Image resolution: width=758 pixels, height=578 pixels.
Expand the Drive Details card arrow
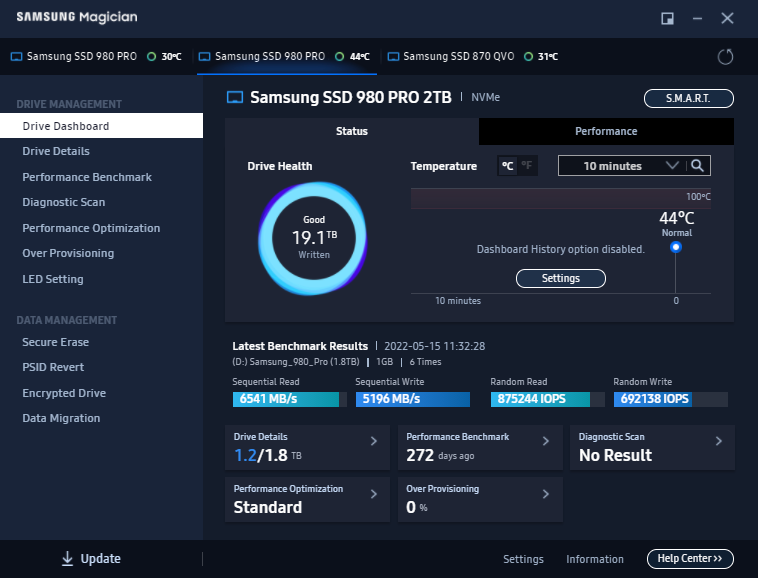point(374,441)
